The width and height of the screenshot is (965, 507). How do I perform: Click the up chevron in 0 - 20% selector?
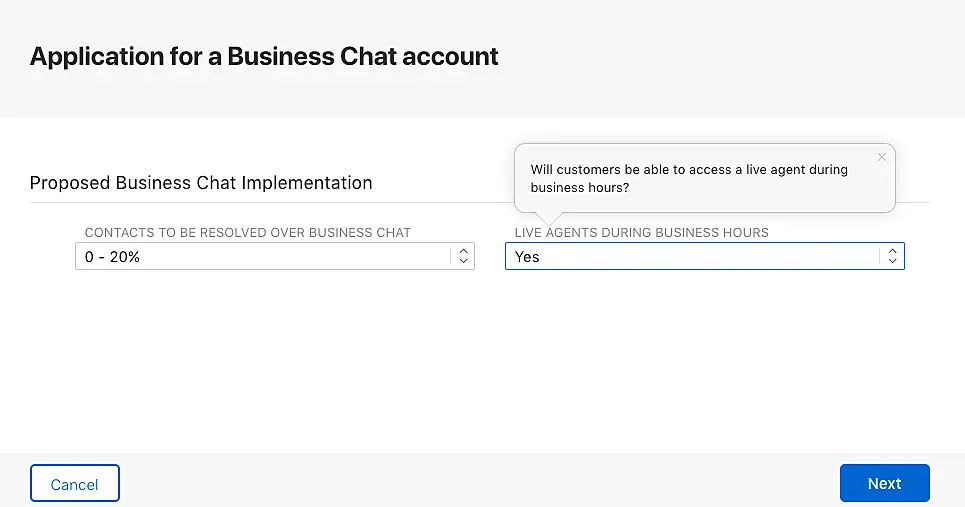463,252
